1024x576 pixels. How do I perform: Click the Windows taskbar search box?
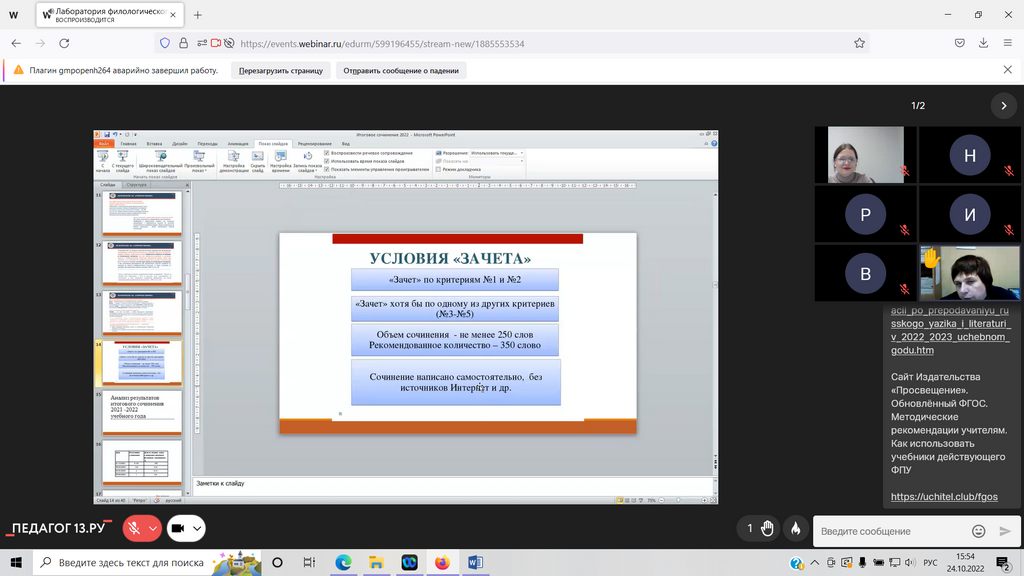click(147, 562)
